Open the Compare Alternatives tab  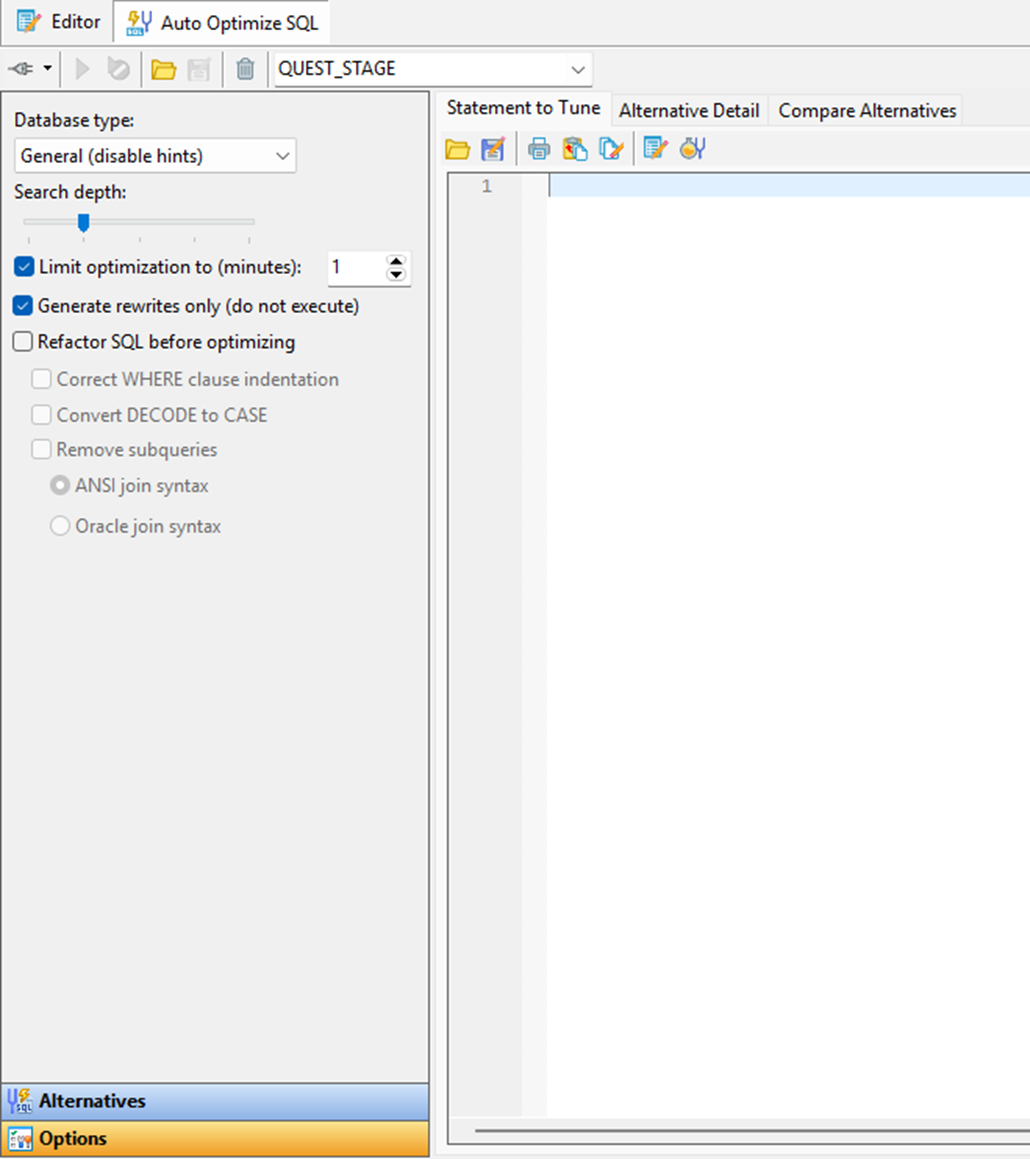(867, 111)
